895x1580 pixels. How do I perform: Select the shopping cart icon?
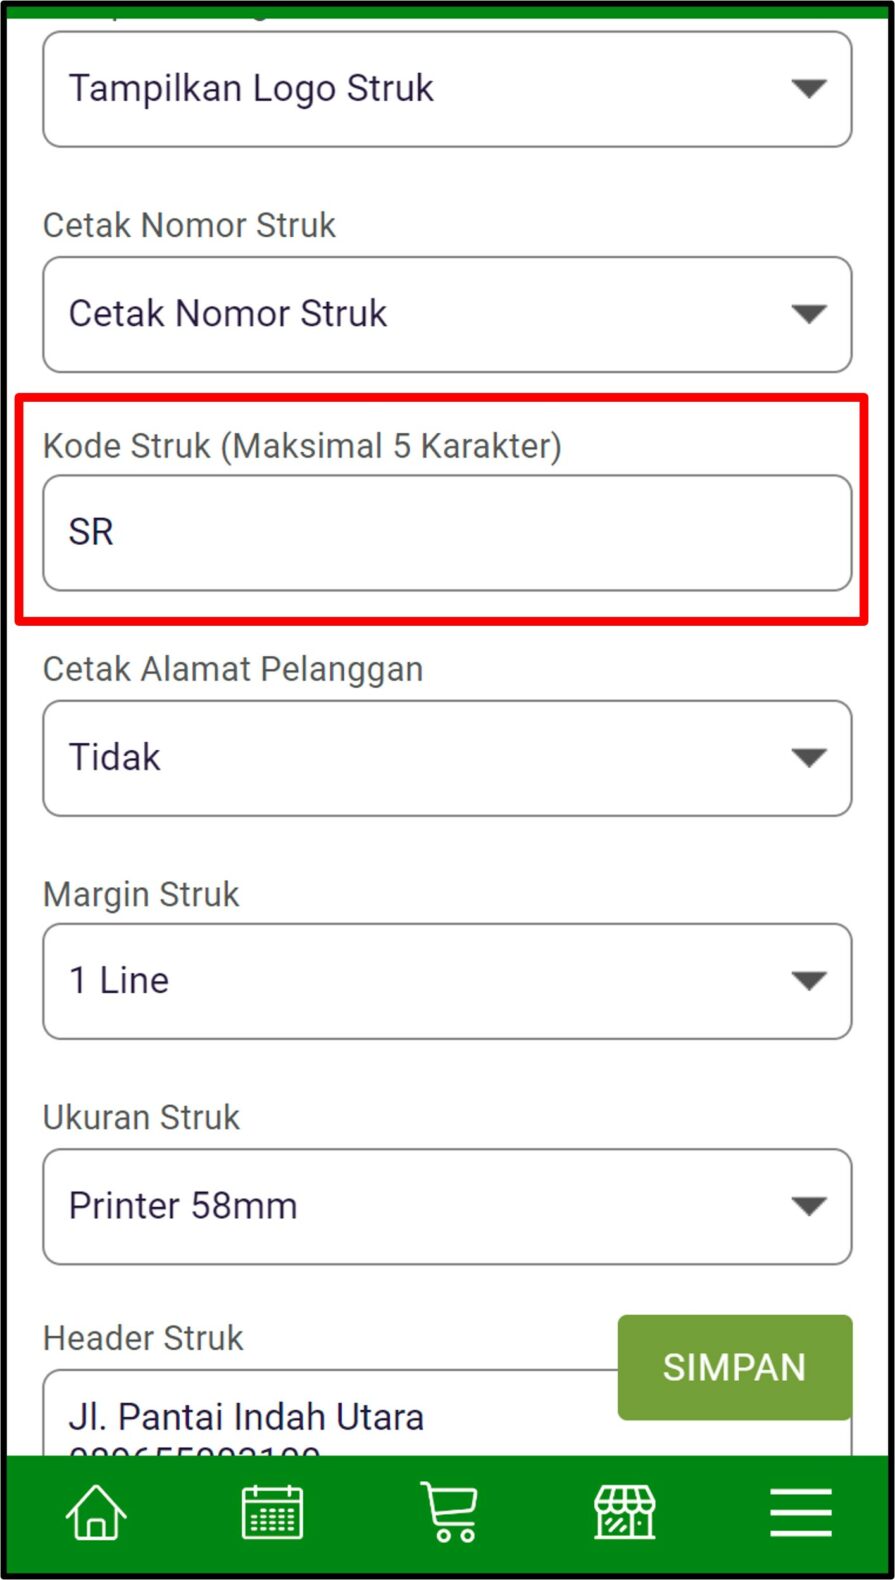click(448, 1513)
